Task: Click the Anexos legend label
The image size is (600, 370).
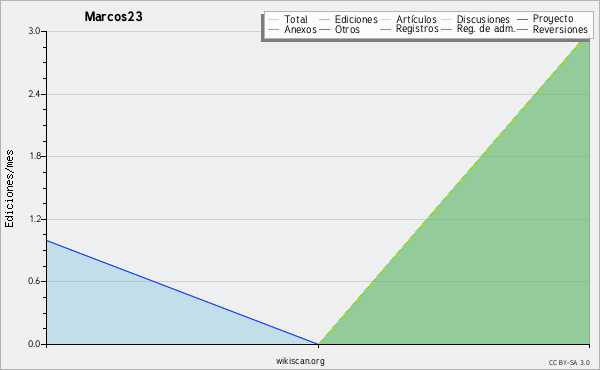Action: pyautogui.click(x=300, y=29)
